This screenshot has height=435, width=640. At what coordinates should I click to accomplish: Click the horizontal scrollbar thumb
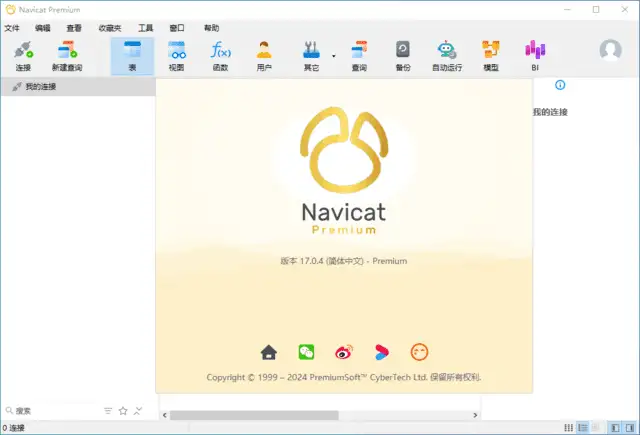tap(254, 415)
